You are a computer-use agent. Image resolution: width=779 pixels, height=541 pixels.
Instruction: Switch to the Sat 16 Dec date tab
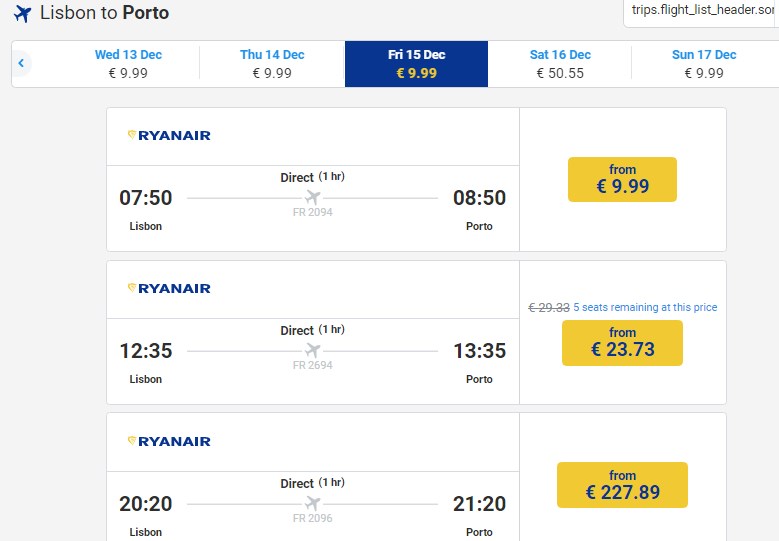pyautogui.click(x=560, y=64)
